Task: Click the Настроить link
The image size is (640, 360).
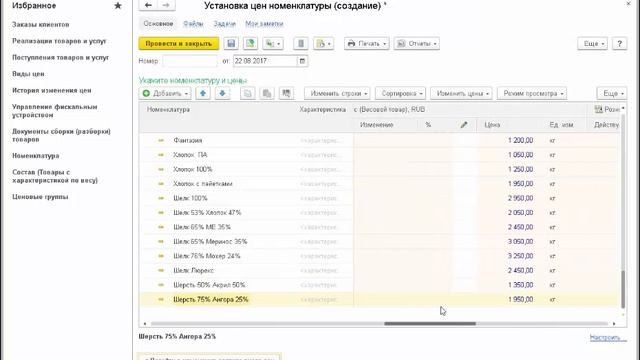Action: point(607,337)
